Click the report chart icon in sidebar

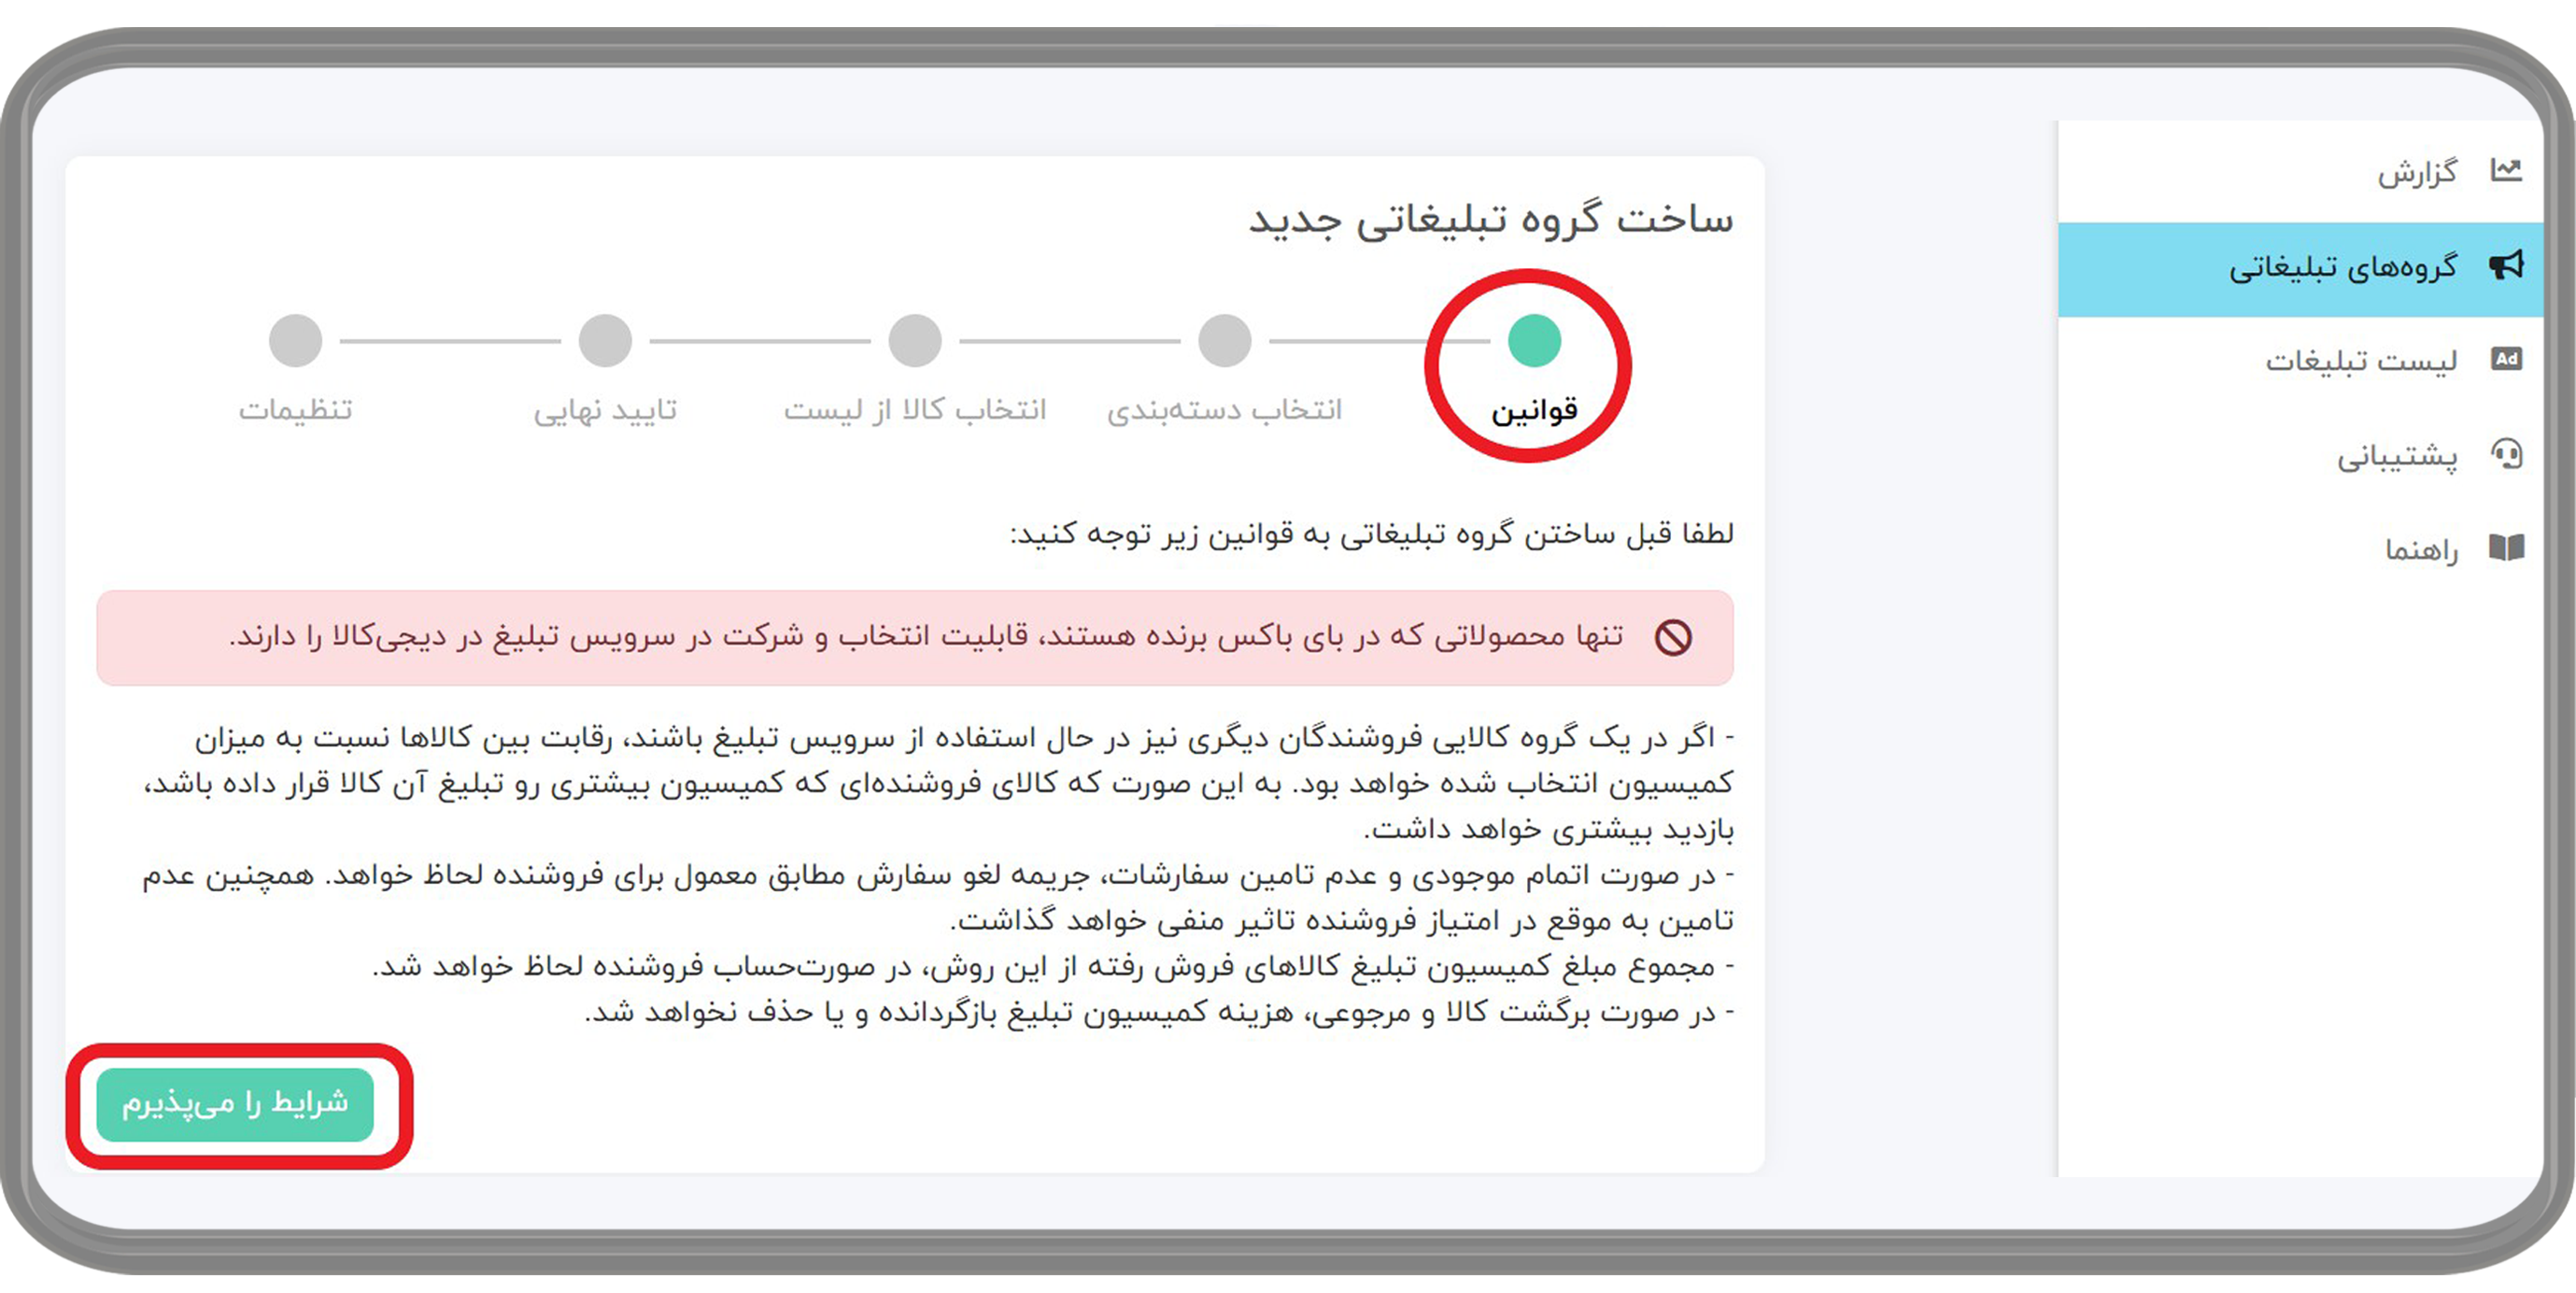pos(2506,171)
